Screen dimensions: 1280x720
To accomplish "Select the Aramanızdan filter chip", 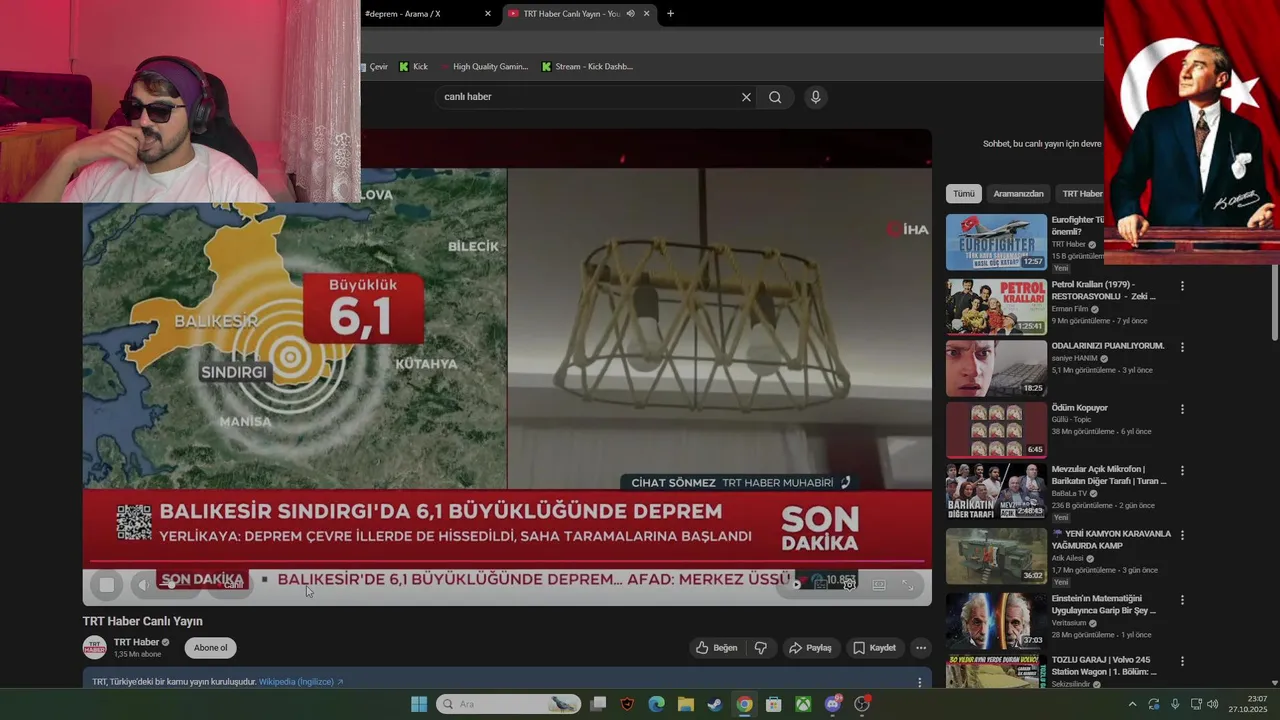I will [x=1018, y=194].
